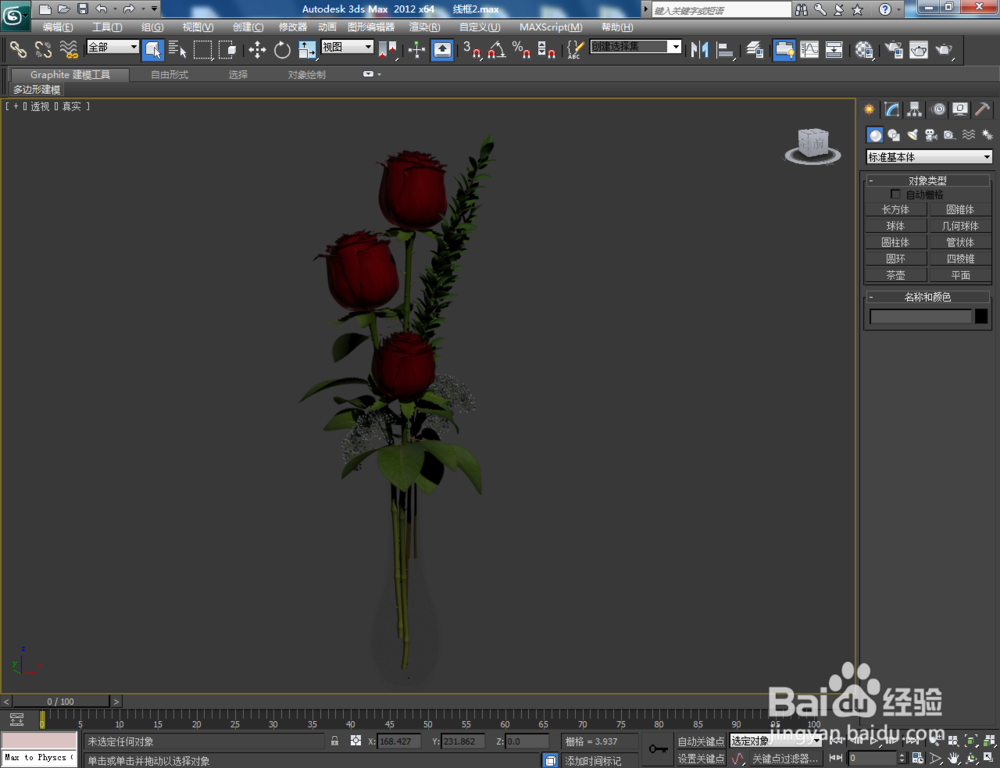Switch to 对象绘制 ribbon tab
Screen dimensions: 1000x768
click(x=306, y=75)
